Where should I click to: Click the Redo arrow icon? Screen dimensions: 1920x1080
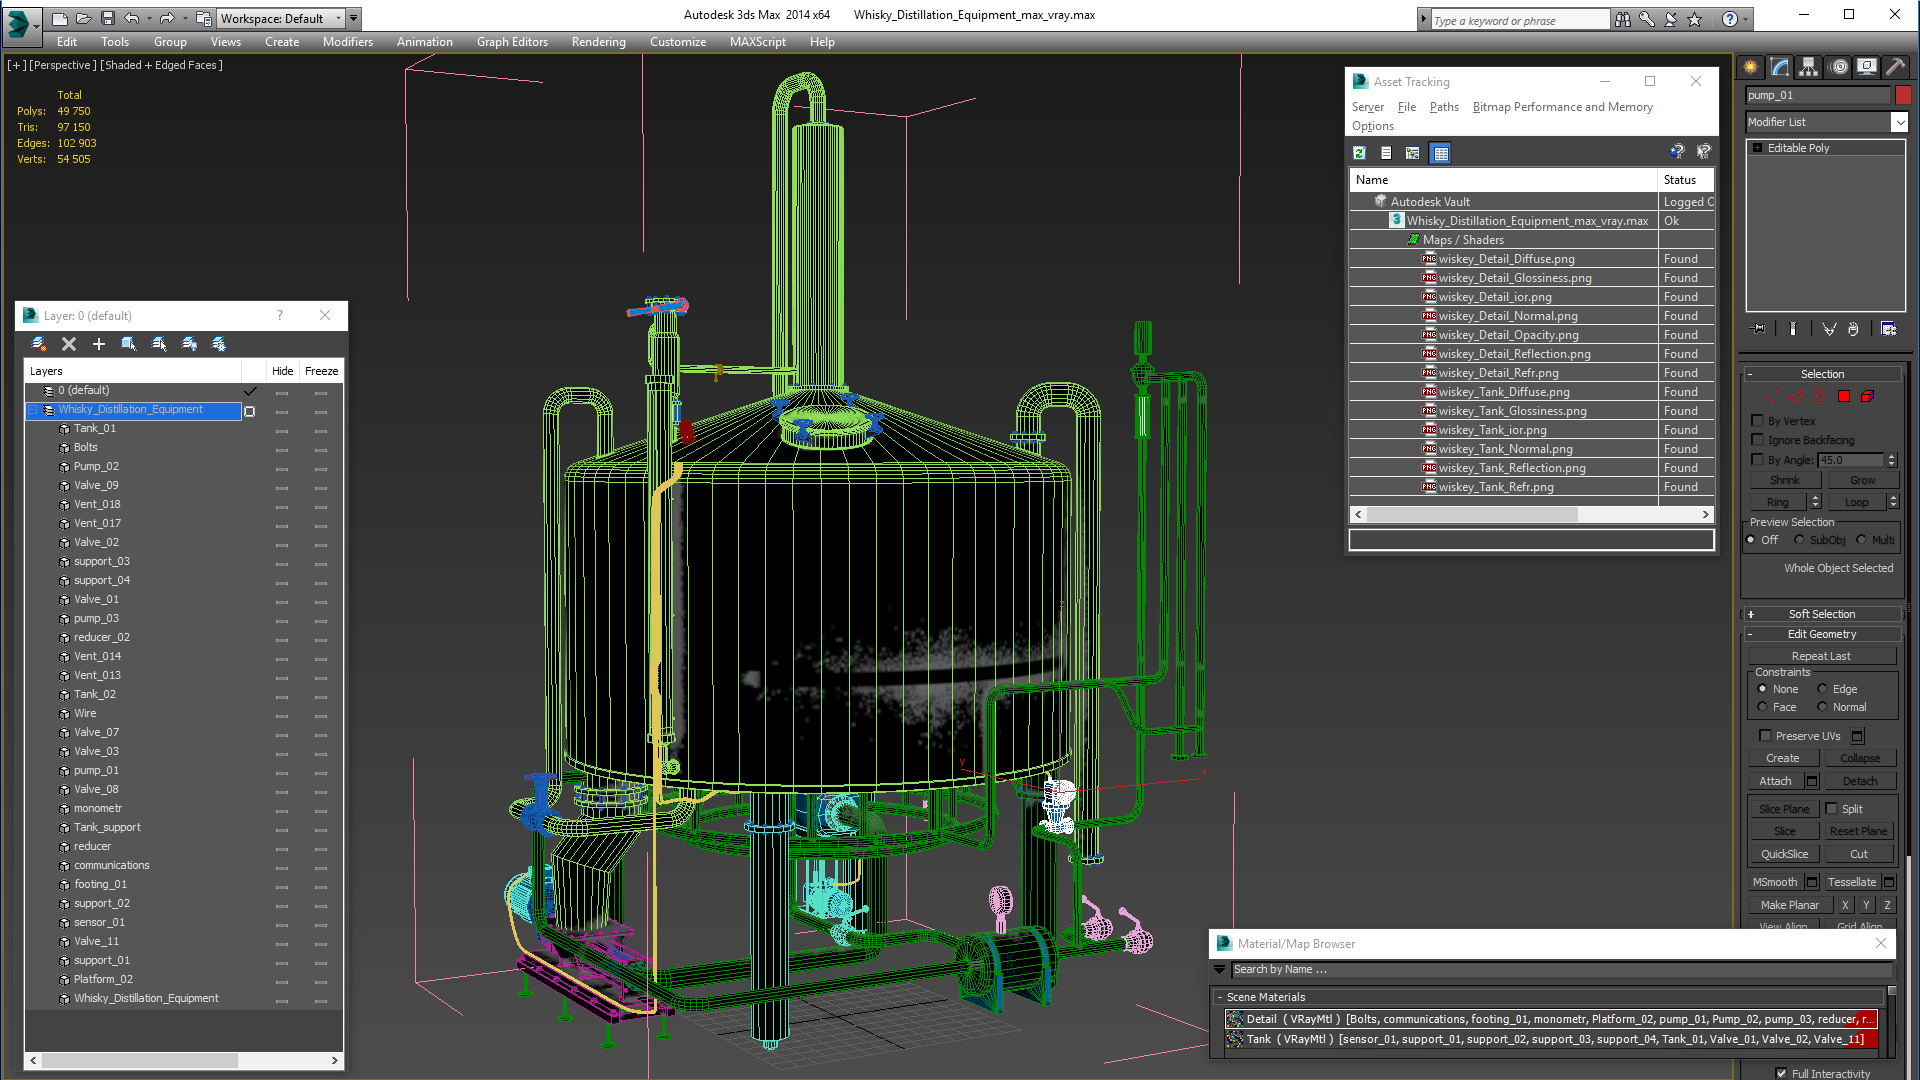click(167, 18)
